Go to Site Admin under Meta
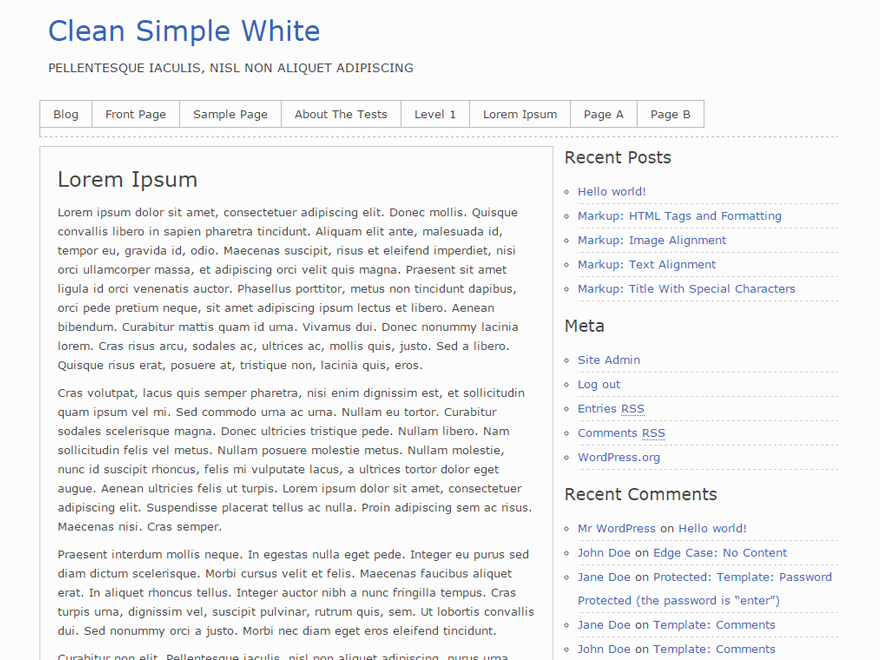 609,359
